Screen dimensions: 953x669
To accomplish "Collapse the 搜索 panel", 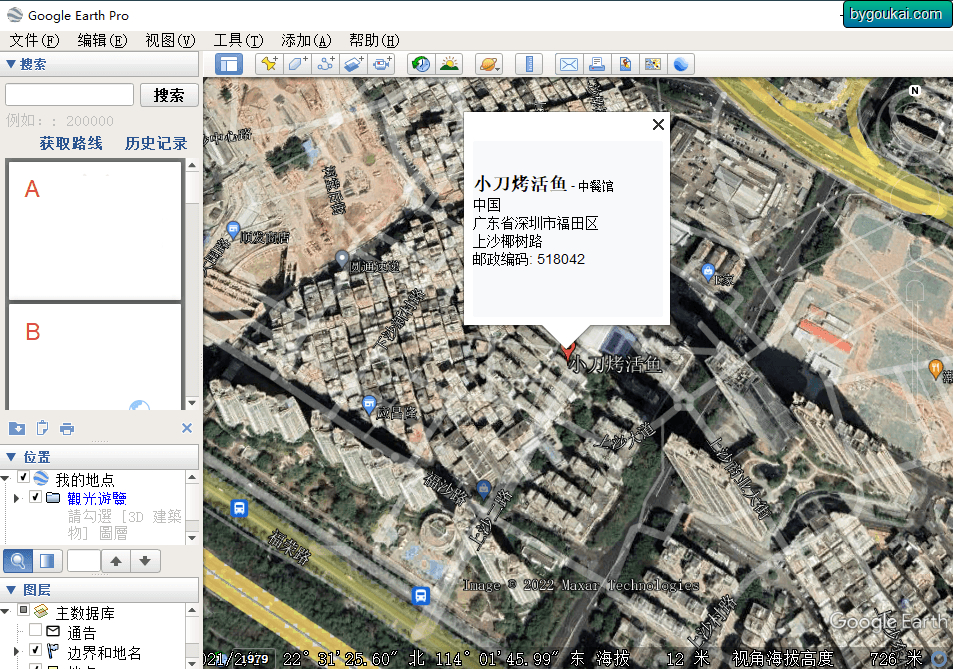I will coord(10,64).
